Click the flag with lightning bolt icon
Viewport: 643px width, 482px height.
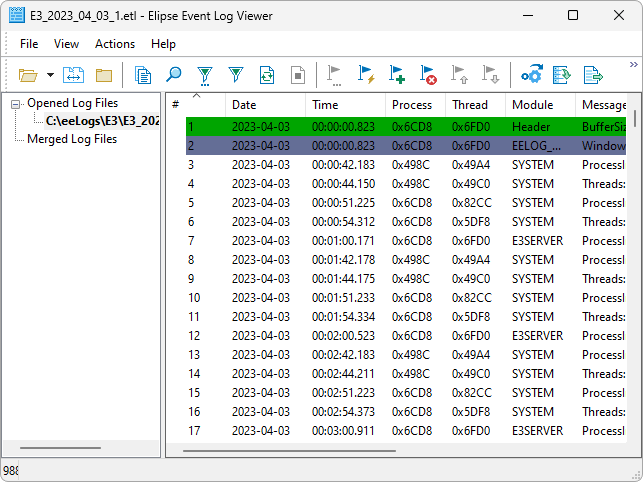pyautogui.click(x=366, y=75)
